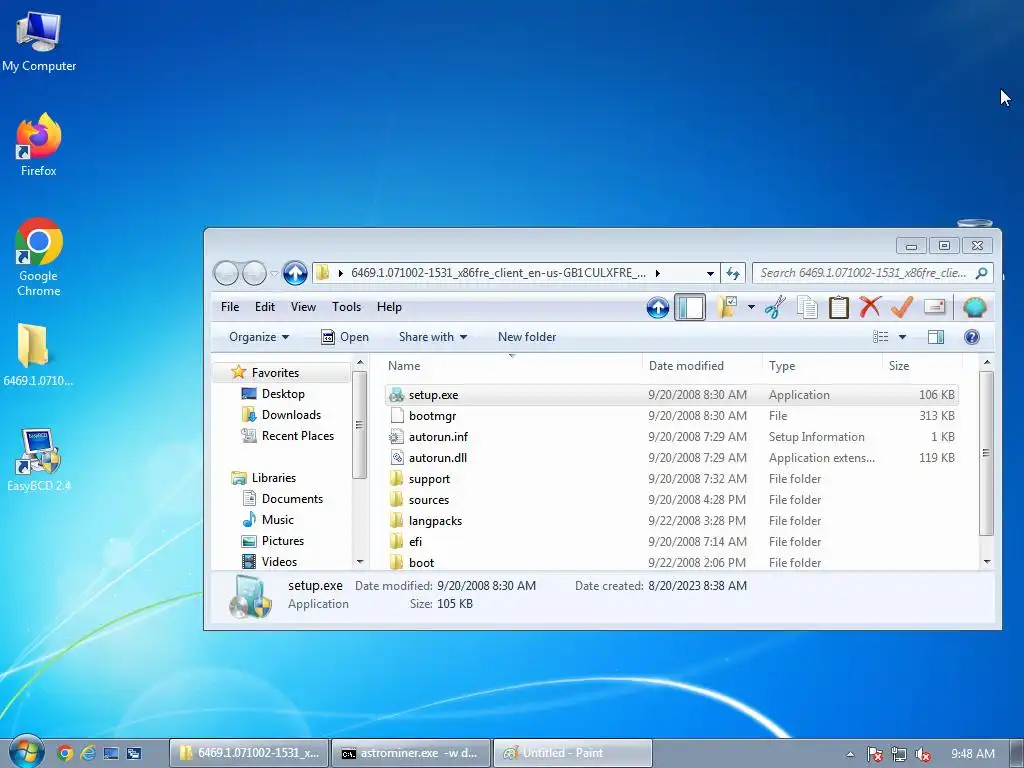Select the support folder
This screenshot has width=1024, height=768.
click(429, 479)
